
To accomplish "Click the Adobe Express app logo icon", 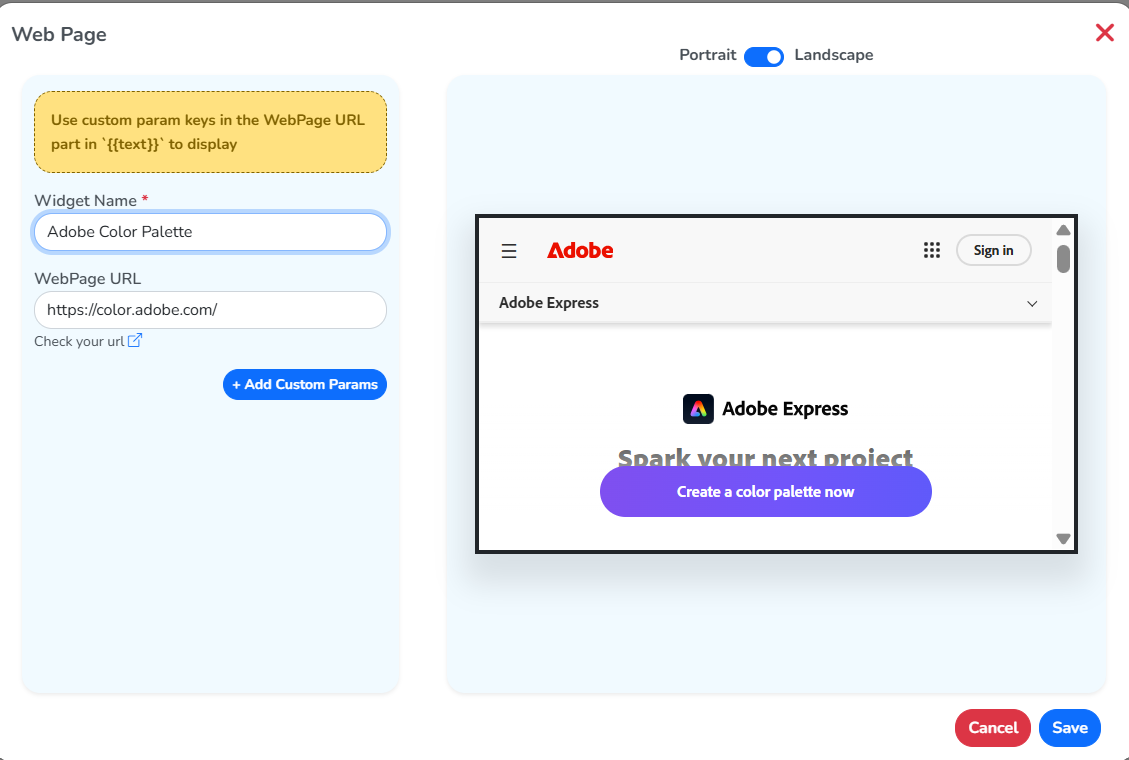I will tap(698, 409).
